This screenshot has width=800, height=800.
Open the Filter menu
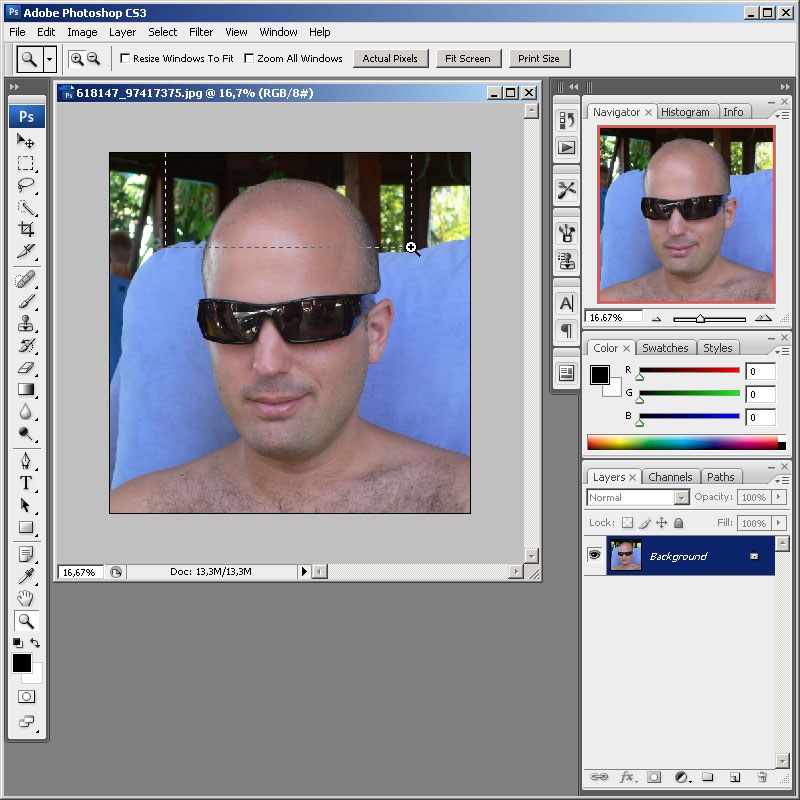(201, 32)
